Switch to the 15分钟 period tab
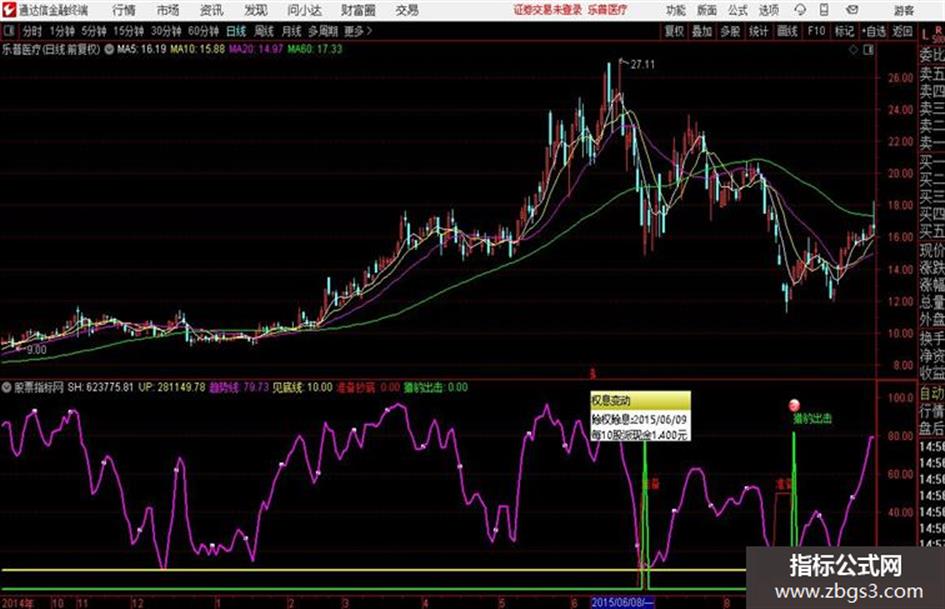The width and height of the screenshot is (945, 609). point(128,31)
